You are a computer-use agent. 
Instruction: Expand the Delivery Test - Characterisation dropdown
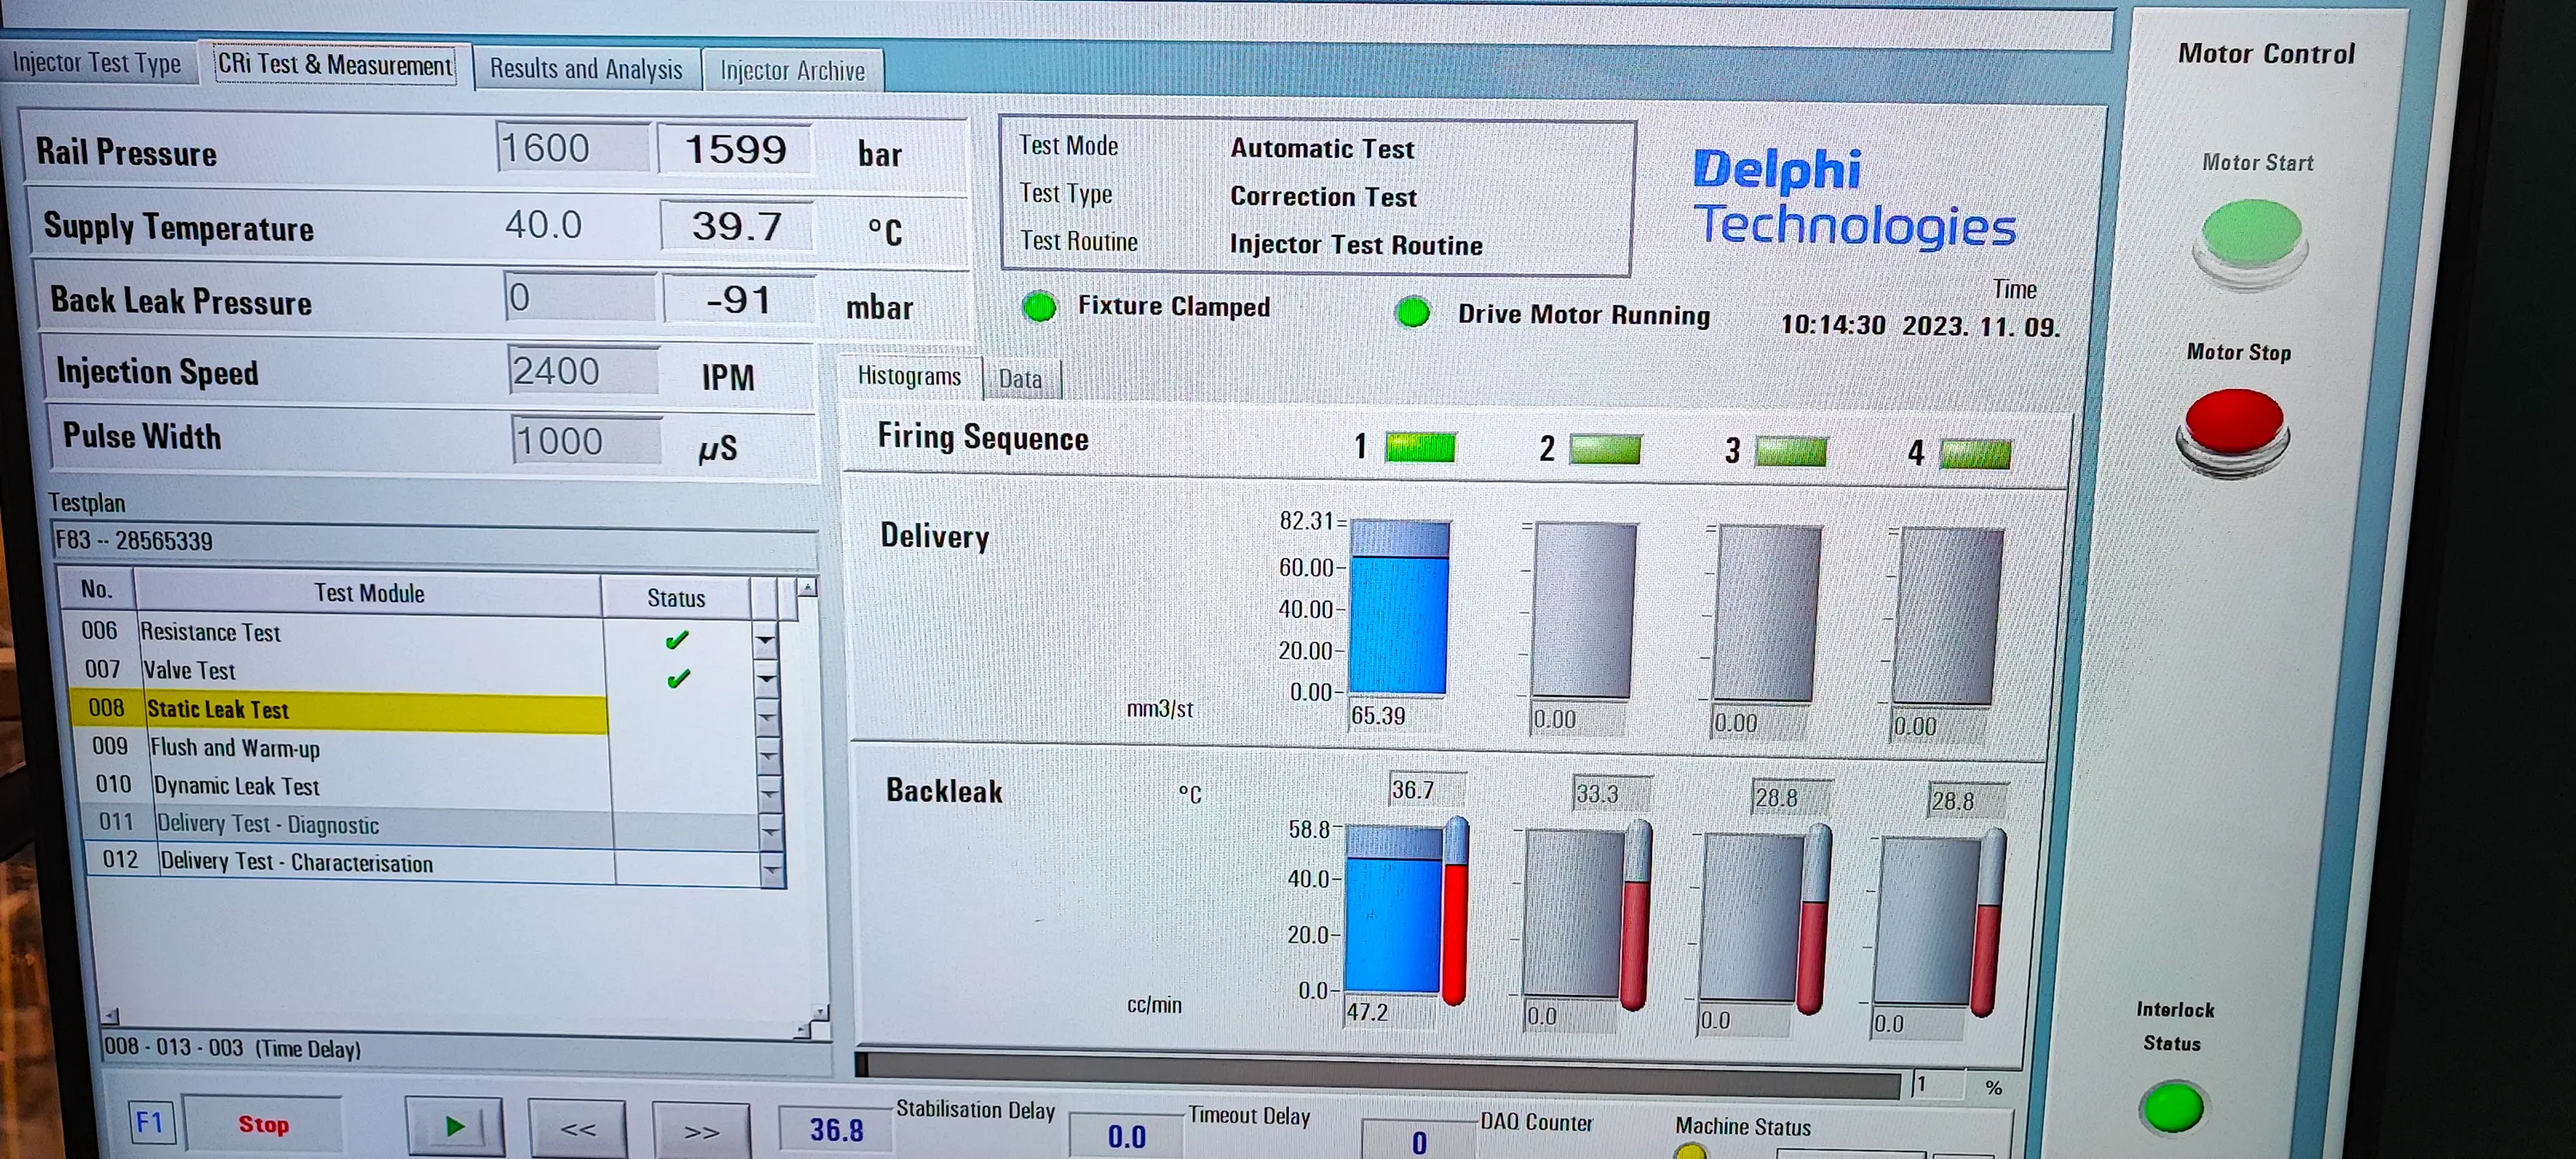(x=771, y=870)
